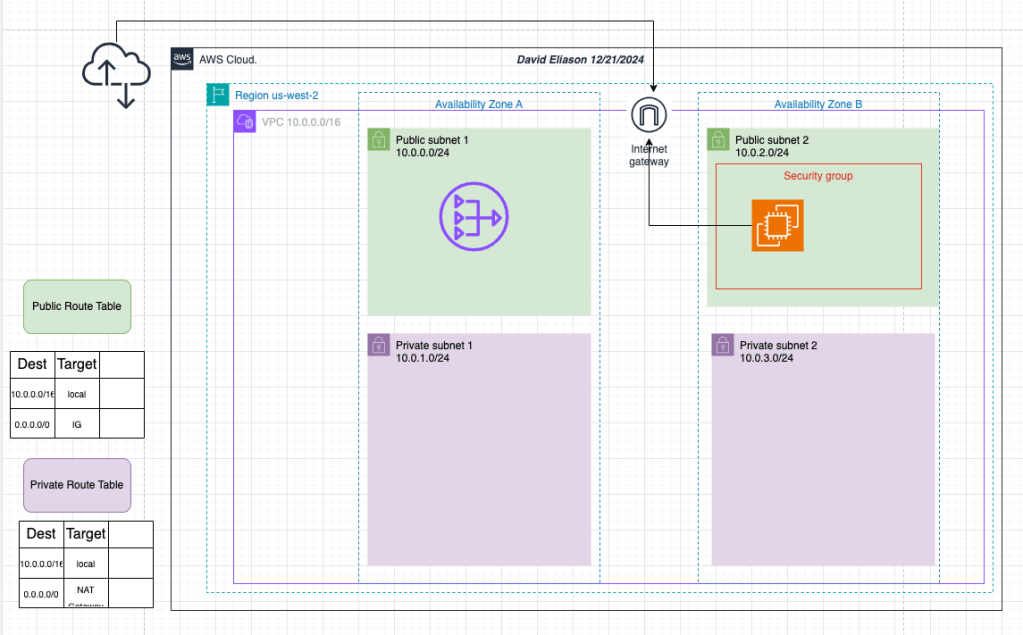
Task: Select the Private subnet 1 lock icon
Action: click(379, 345)
